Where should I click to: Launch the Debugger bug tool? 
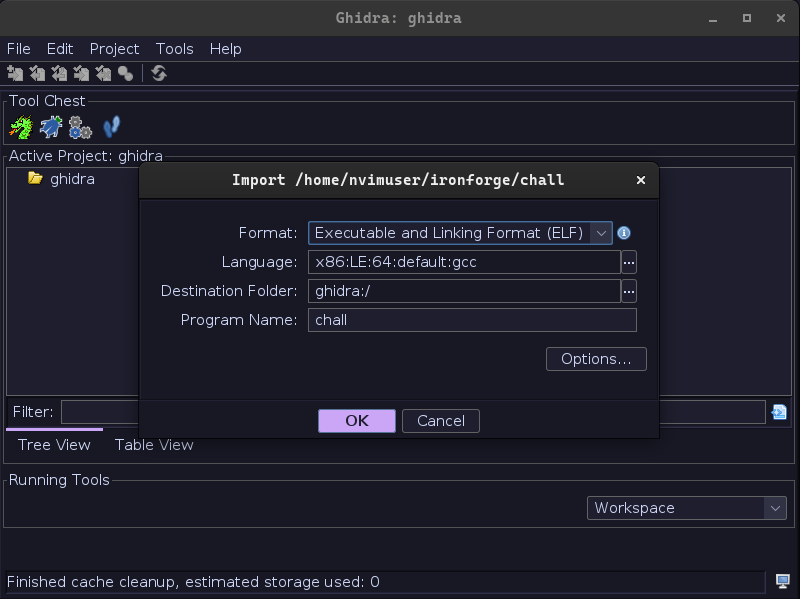point(51,127)
